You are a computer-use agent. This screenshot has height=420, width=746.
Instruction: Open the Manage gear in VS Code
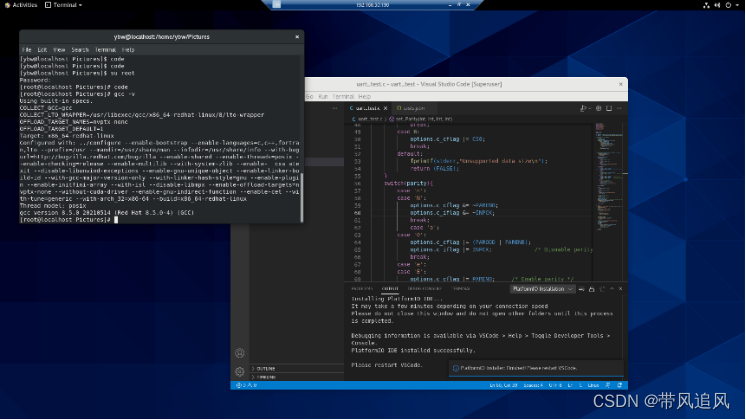(x=240, y=371)
